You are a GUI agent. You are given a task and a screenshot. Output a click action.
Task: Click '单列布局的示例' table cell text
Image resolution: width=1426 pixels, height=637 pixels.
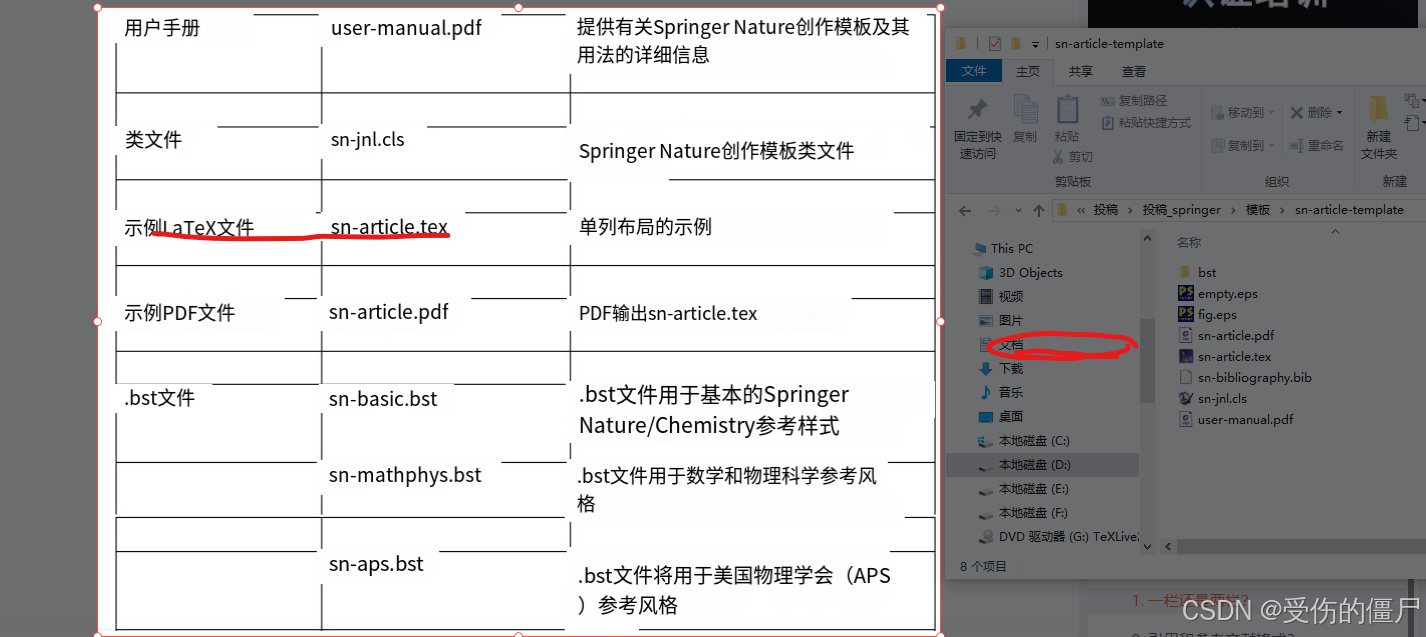tap(645, 227)
